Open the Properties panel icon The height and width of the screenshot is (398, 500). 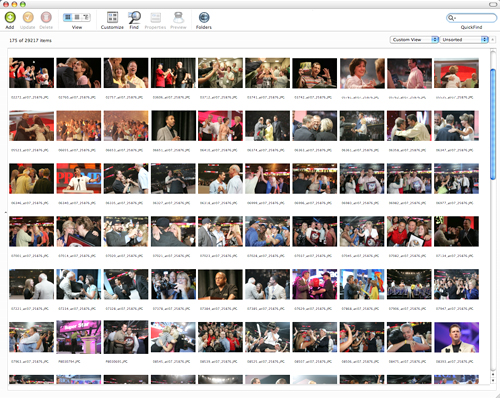(x=156, y=17)
